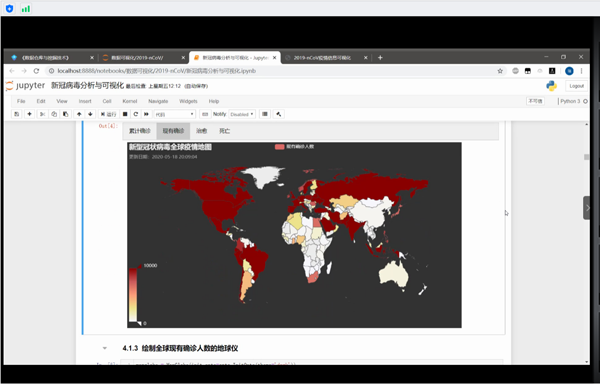The height and width of the screenshot is (384, 600).
Task: Bookmark this page with star icon
Action: pyautogui.click(x=500, y=71)
